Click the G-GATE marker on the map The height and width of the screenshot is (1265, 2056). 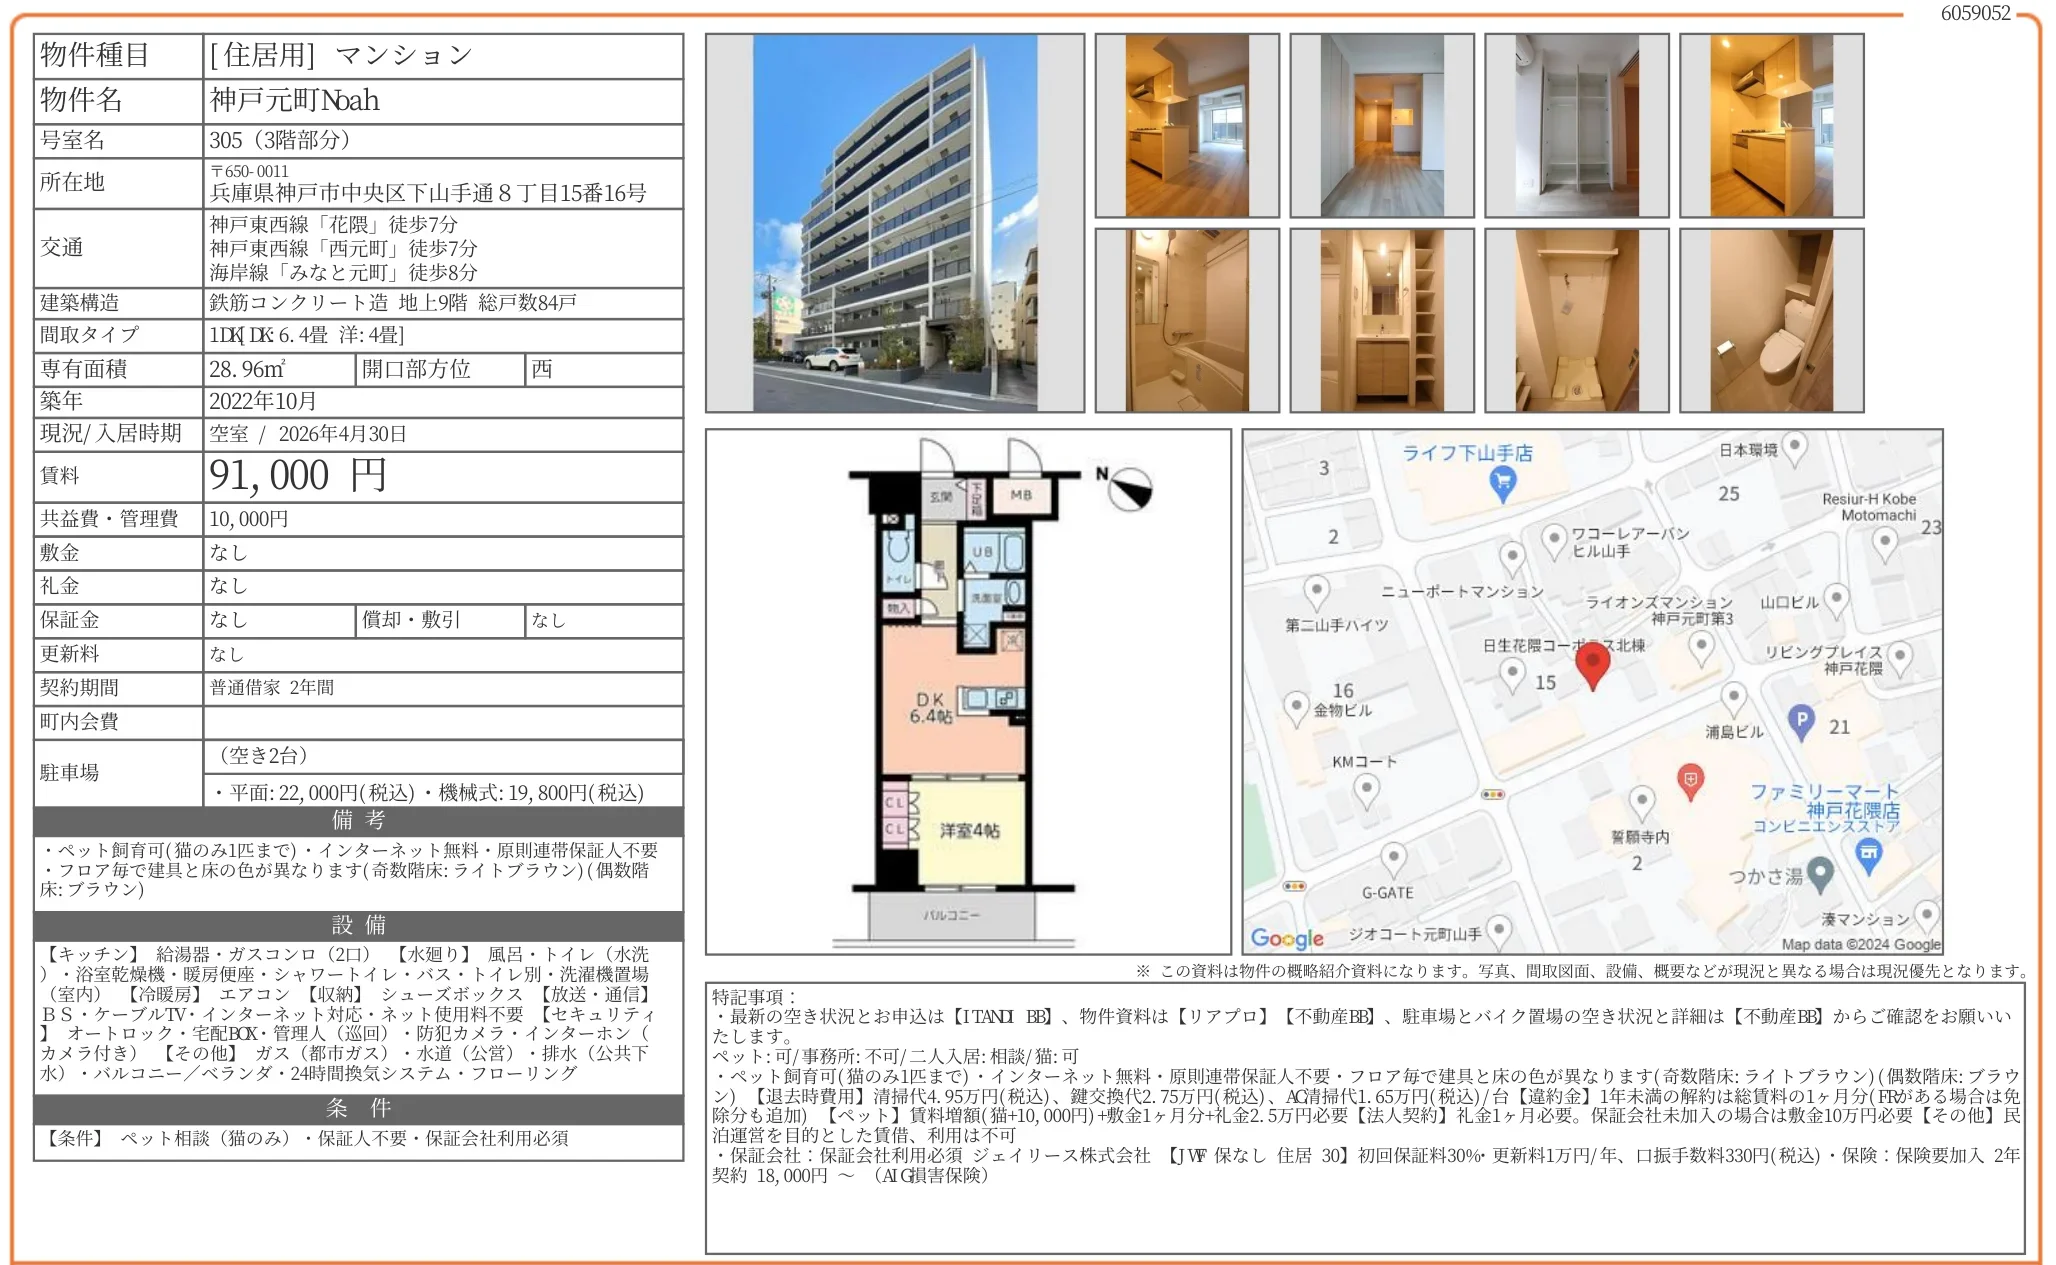pyautogui.click(x=1393, y=855)
